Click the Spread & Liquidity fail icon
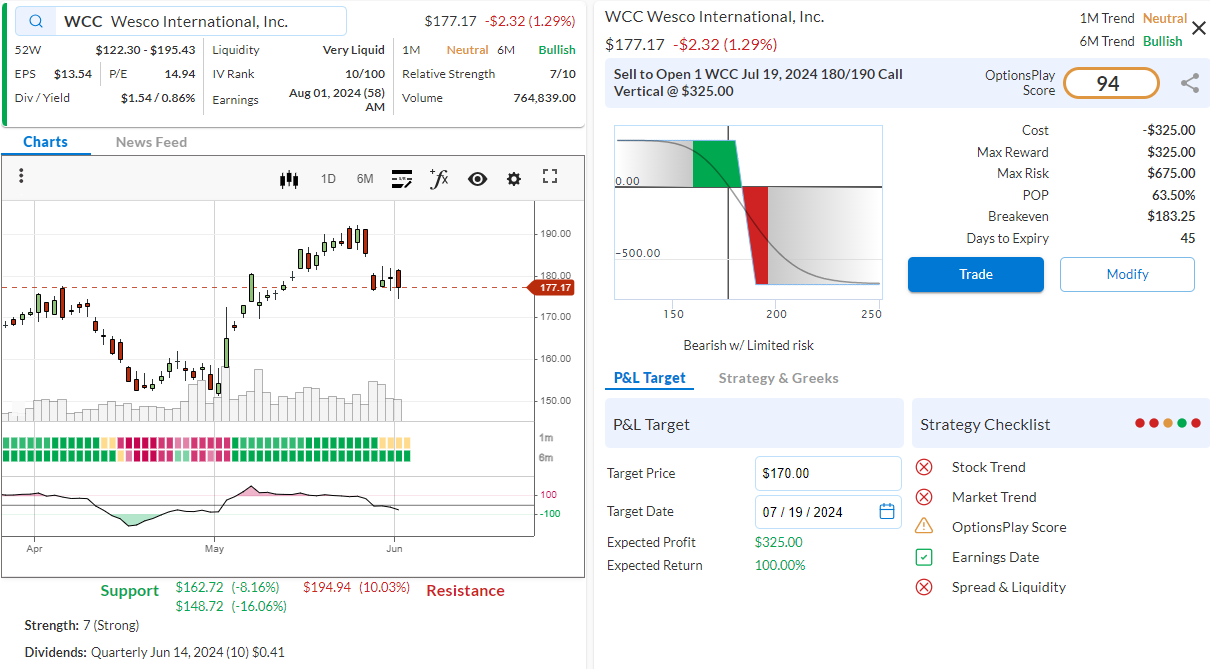The width and height of the screenshot is (1210, 669). click(924, 587)
